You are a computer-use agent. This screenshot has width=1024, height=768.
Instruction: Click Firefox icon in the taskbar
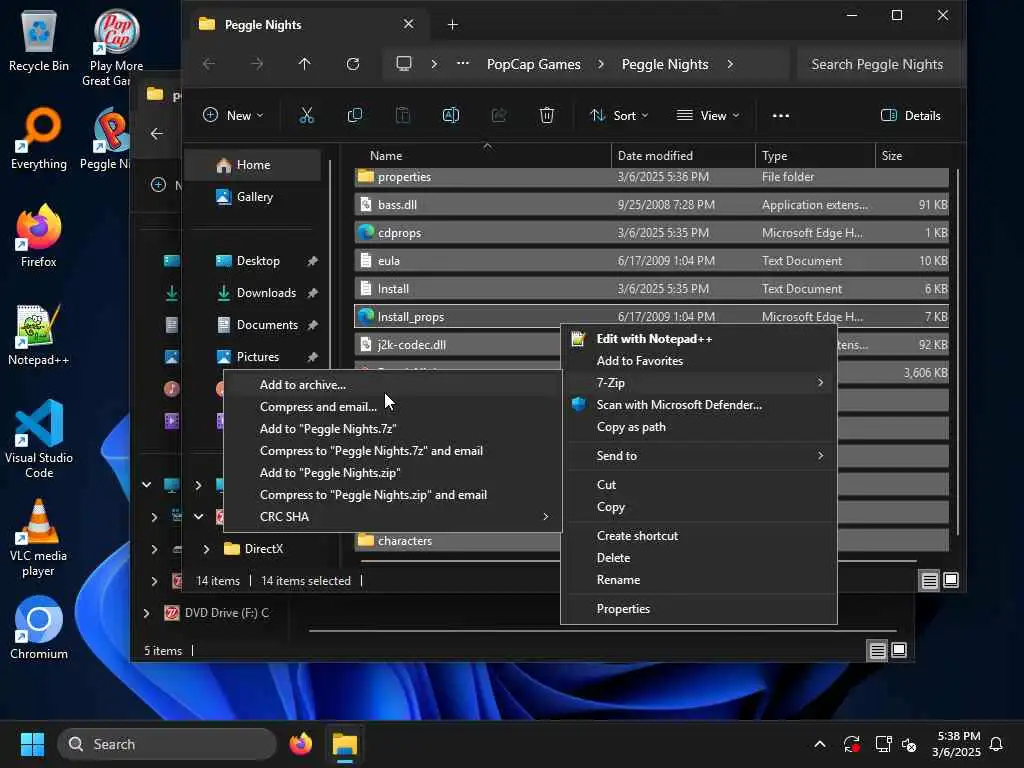click(x=300, y=744)
